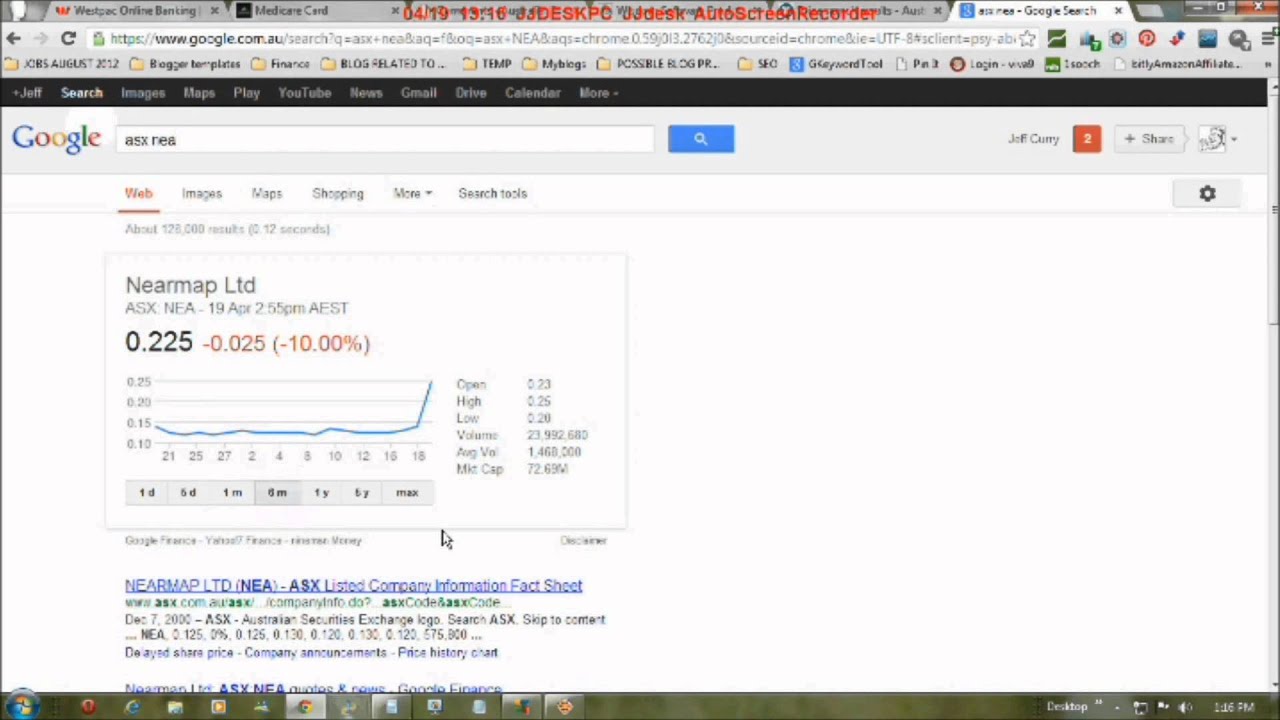The width and height of the screenshot is (1280, 720).
Task: Open the GKeywordTool bookmark
Action: [x=837, y=64]
